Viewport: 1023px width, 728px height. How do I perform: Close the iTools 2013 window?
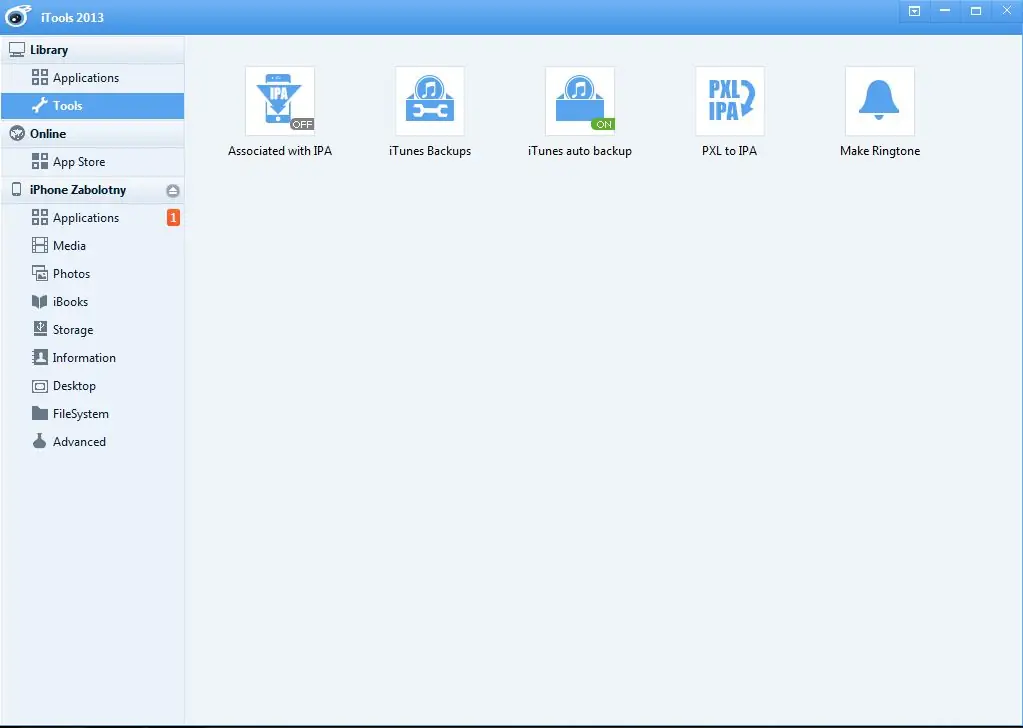coord(1007,11)
